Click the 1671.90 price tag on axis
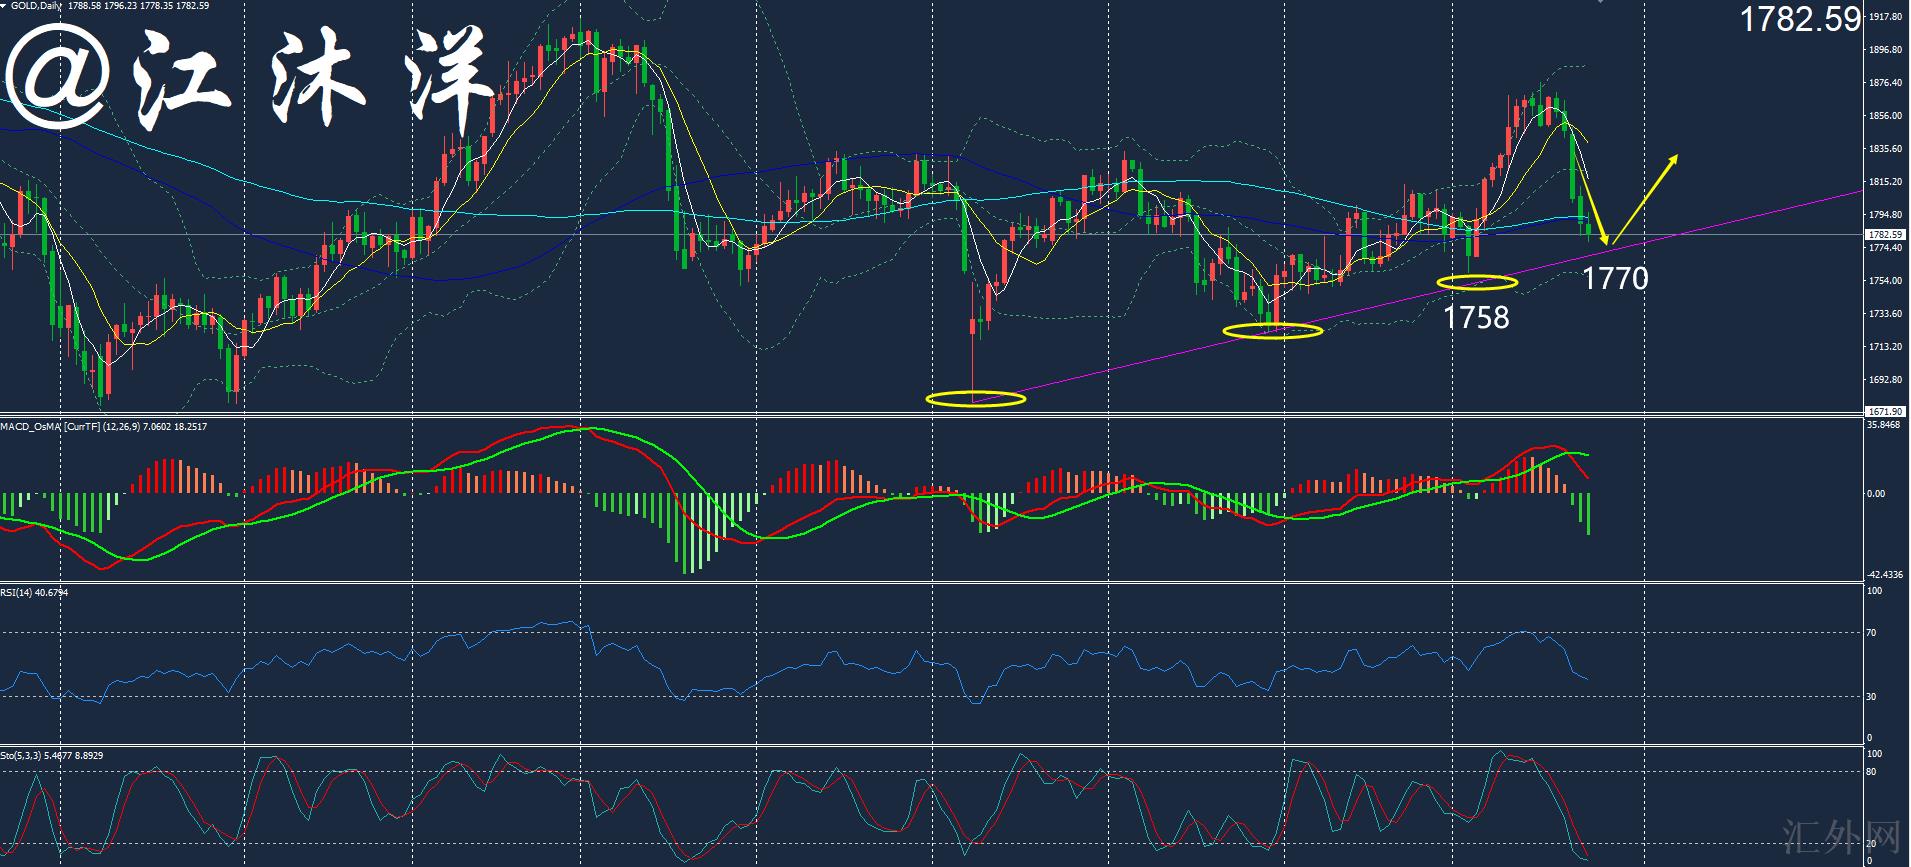This screenshot has height=867, width=1911. click(x=1885, y=411)
